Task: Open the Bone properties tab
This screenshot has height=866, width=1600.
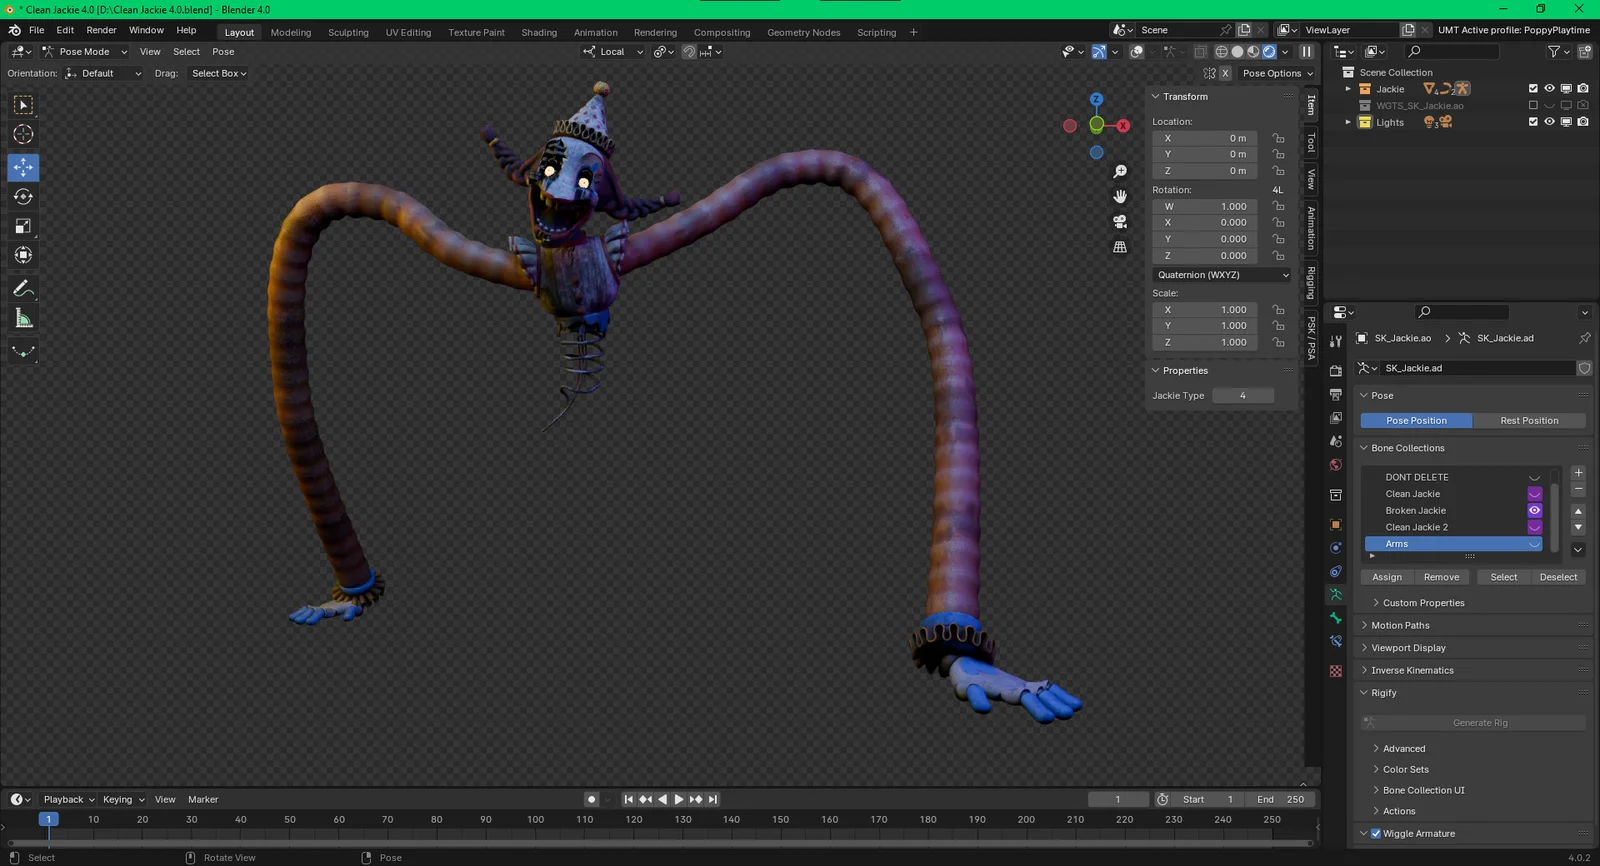Action: pos(1336,618)
